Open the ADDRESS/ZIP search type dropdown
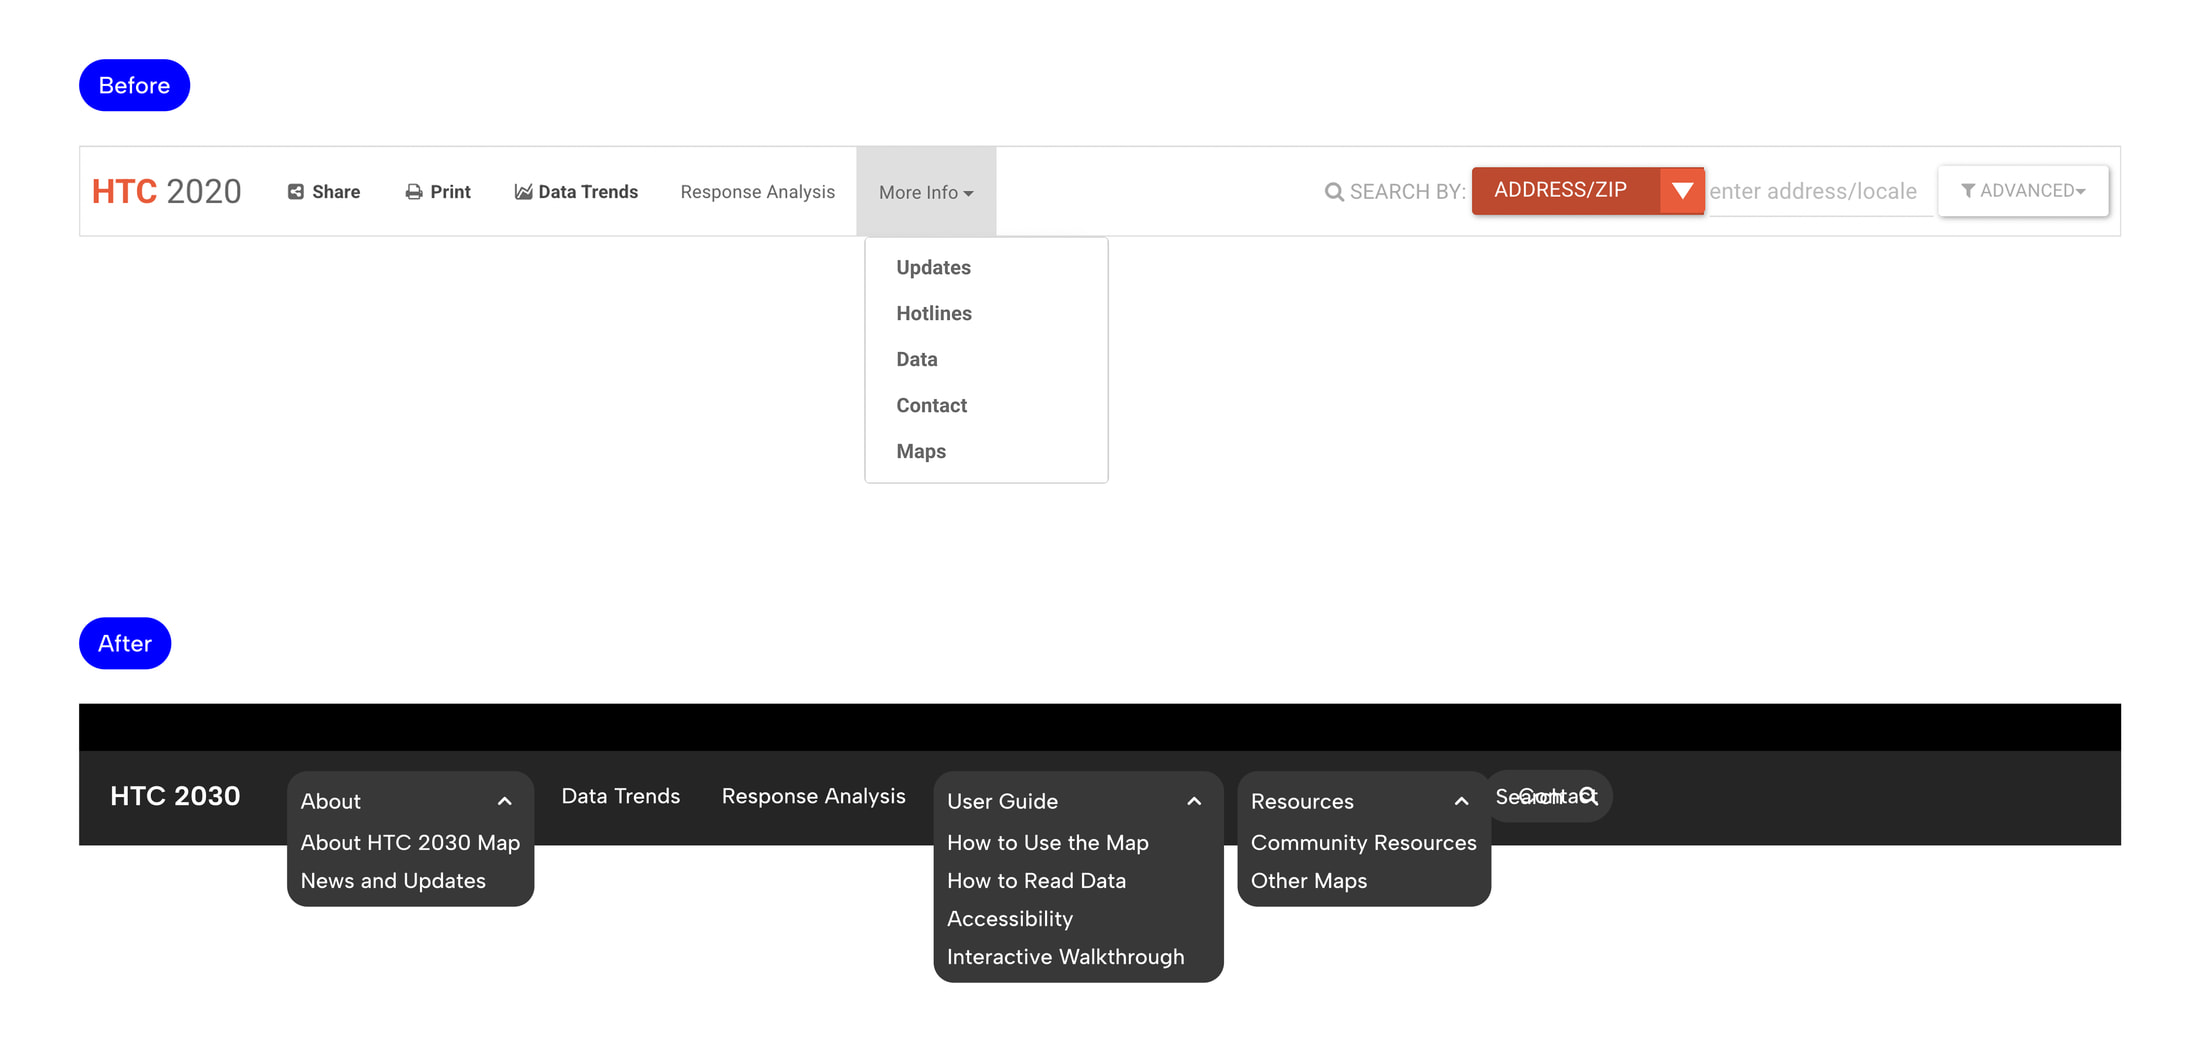Screen dimensions: 2200x1056 click(1588, 190)
